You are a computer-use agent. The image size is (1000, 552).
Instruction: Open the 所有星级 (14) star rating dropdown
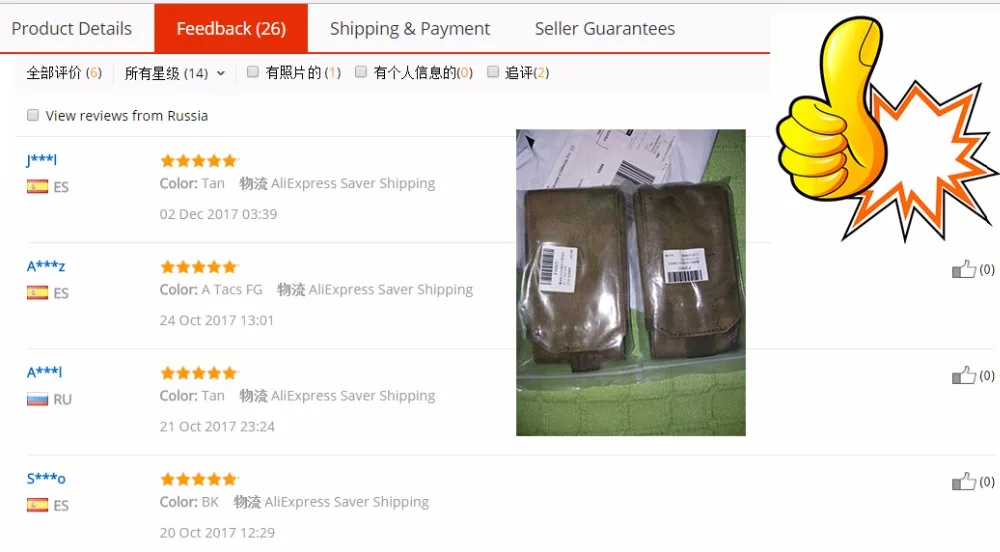[x=175, y=73]
